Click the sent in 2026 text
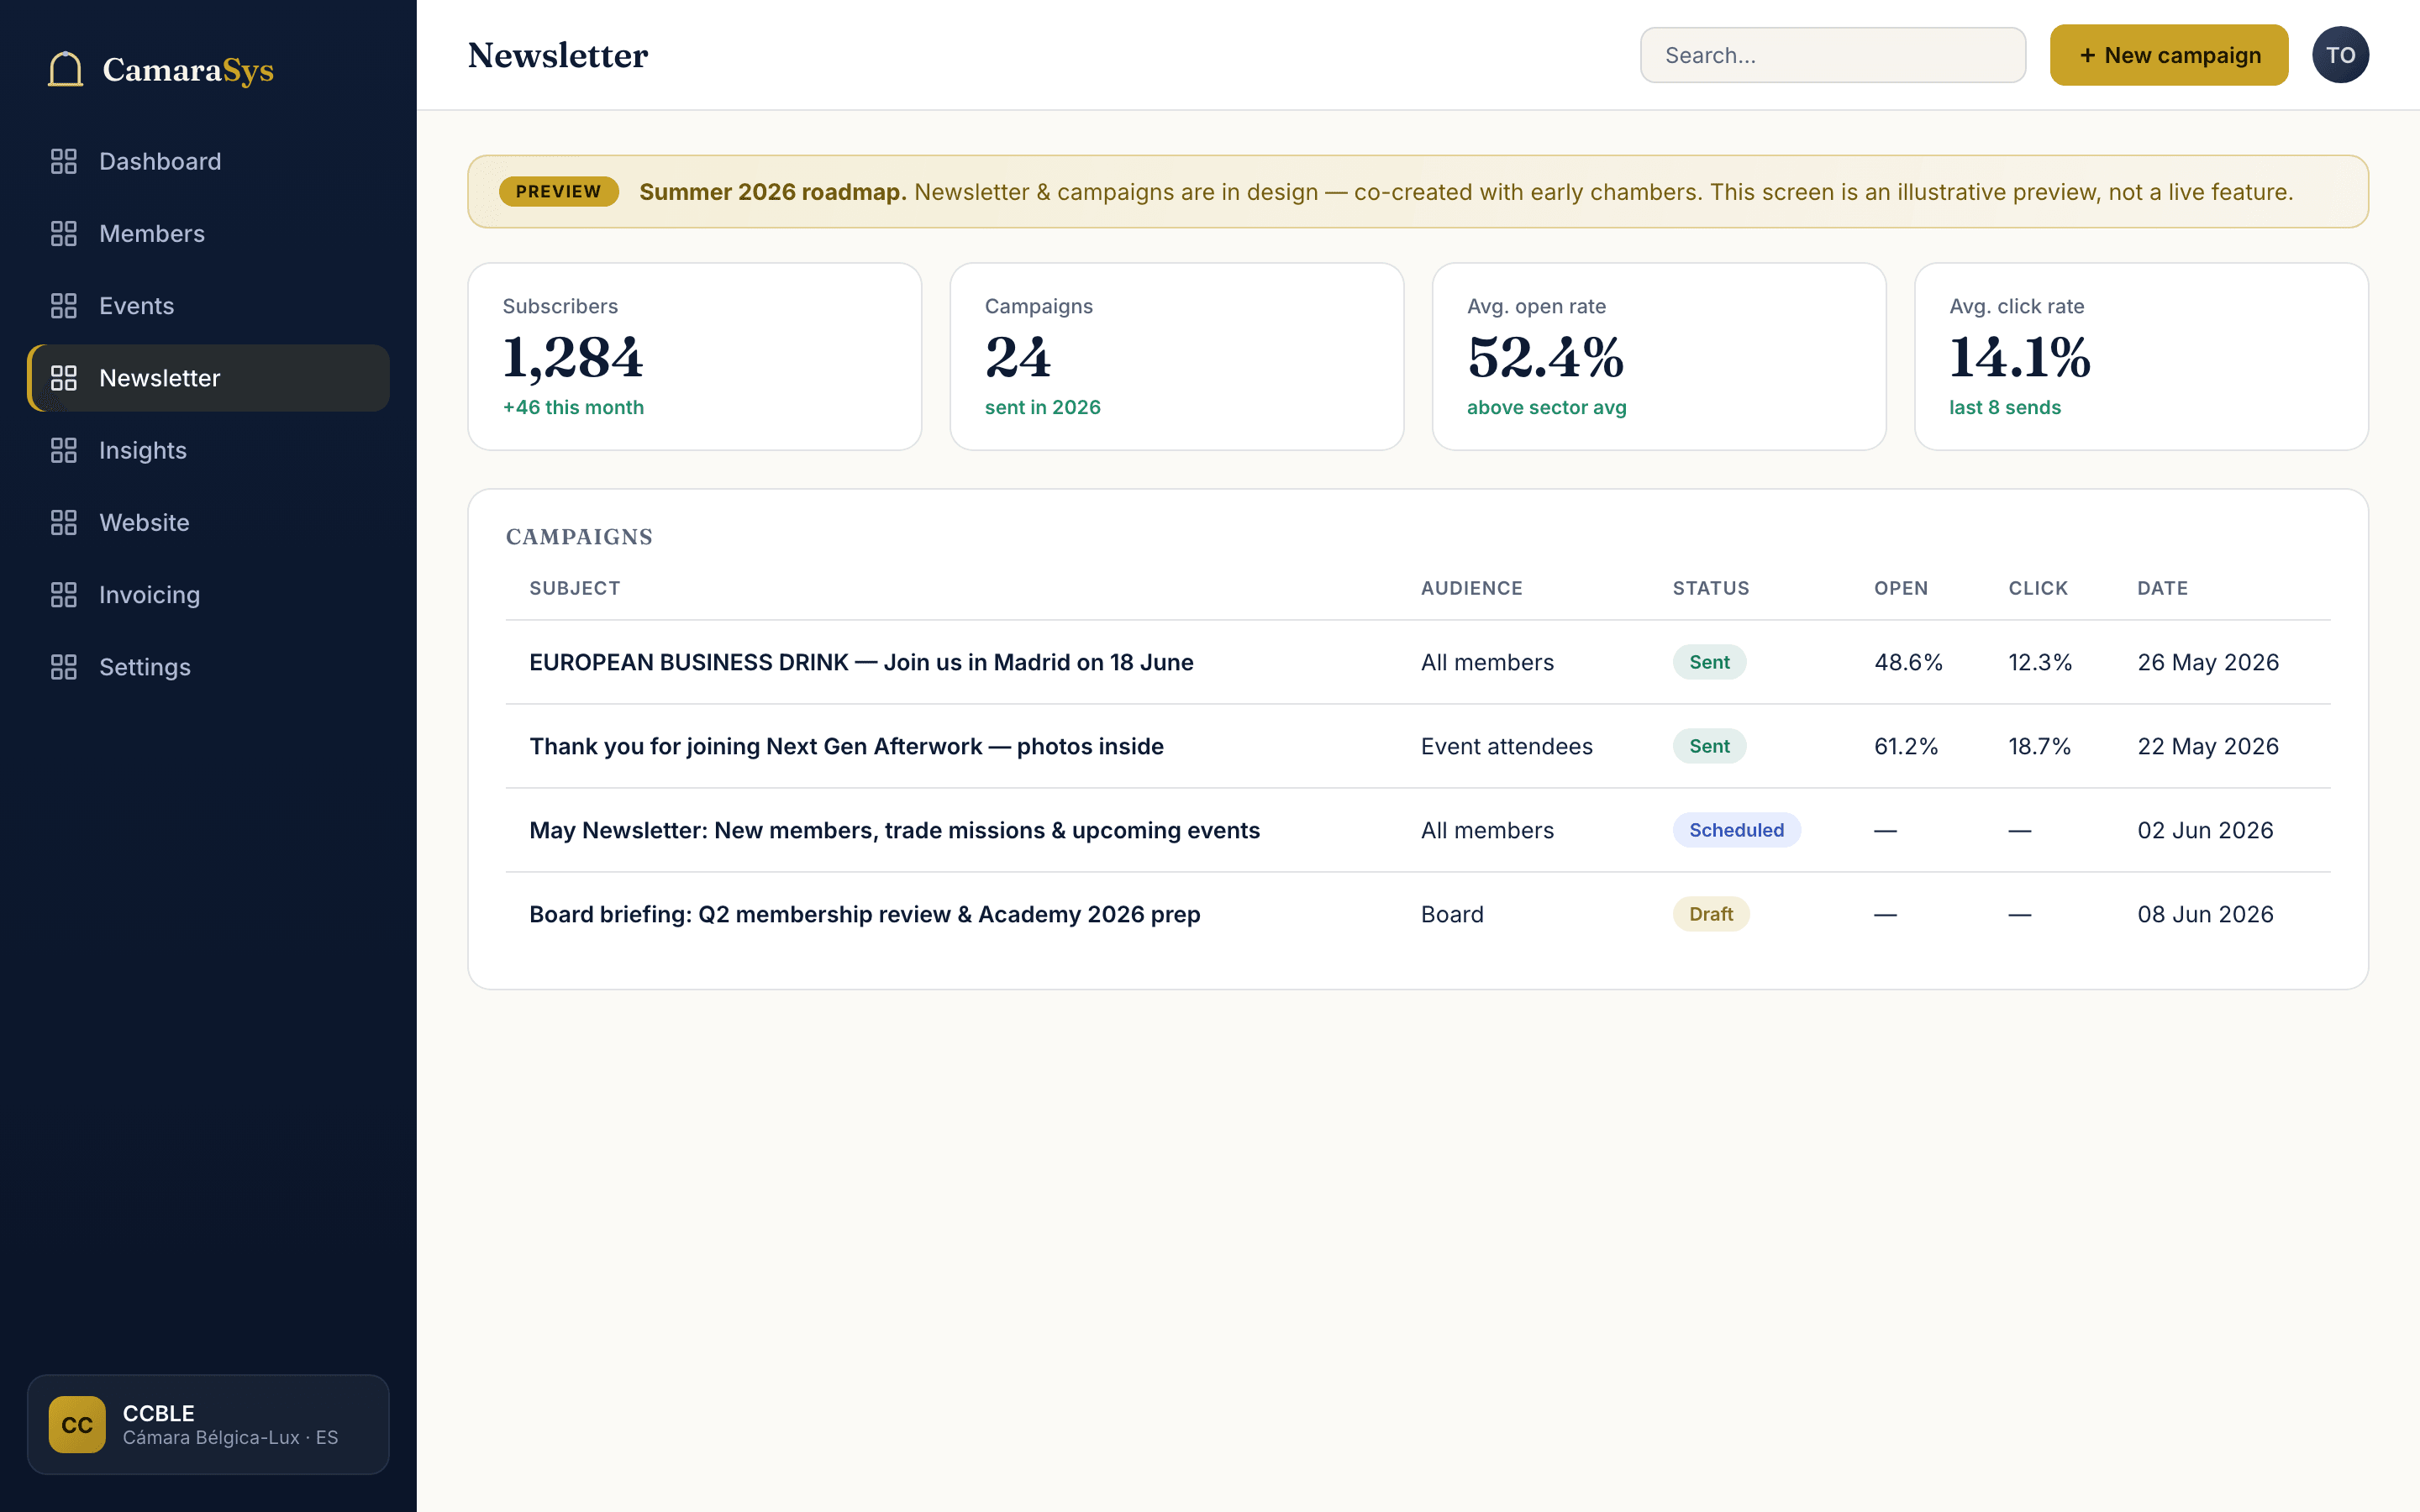Image resolution: width=2420 pixels, height=1512 pixels. tap(1042, 407)
